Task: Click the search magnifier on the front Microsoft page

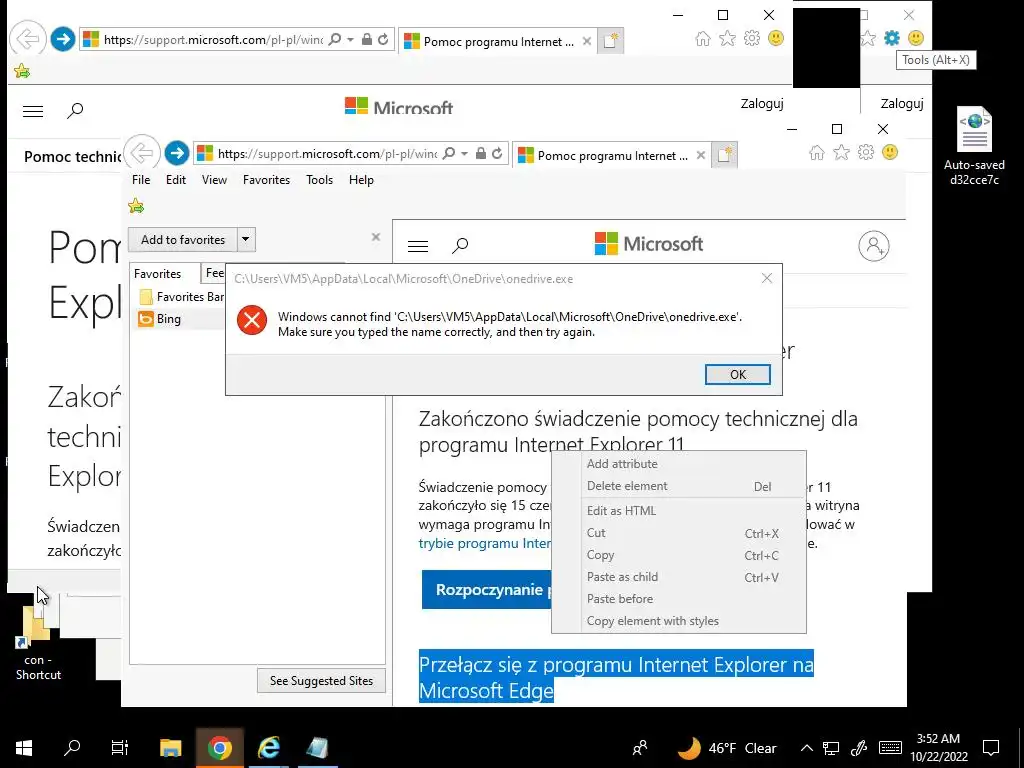Action: [x=460, y=246]
